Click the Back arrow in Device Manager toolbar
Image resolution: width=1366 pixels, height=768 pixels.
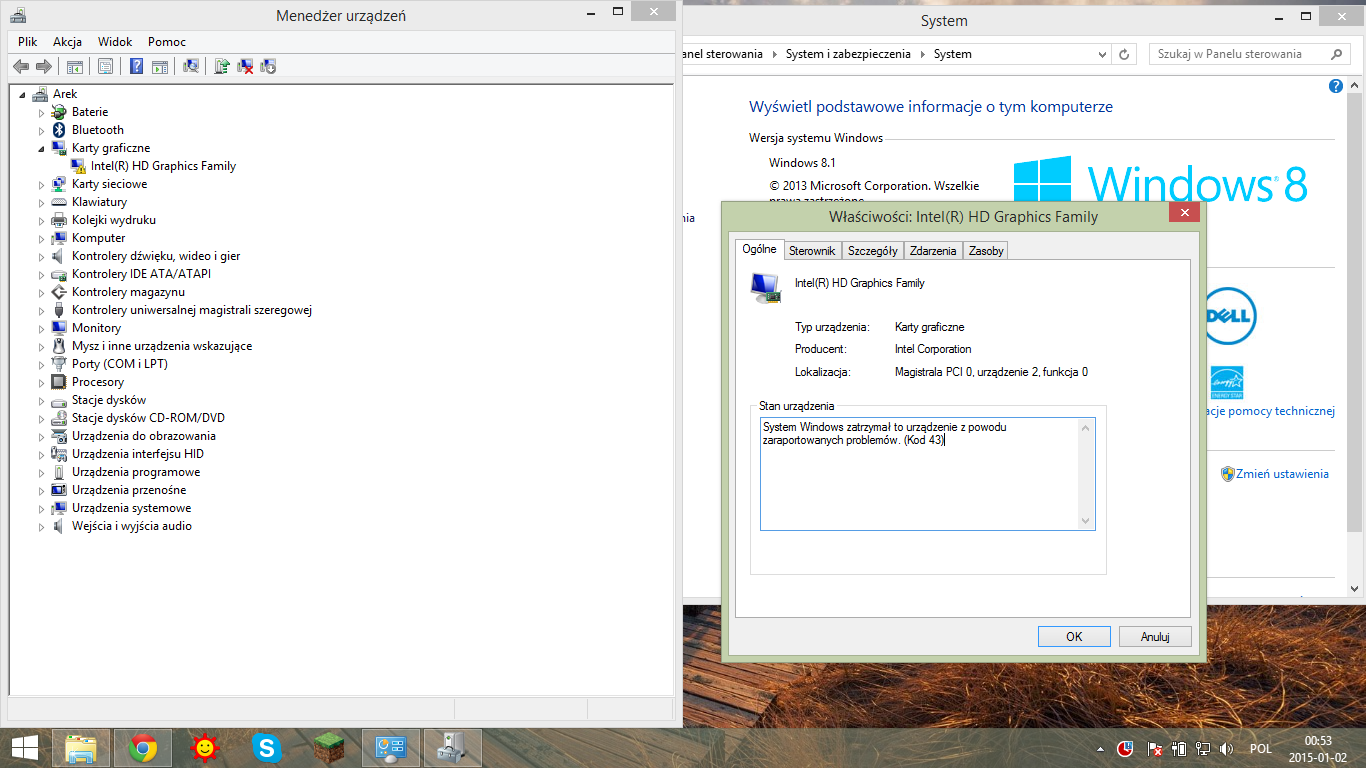pyautogui.click(x=21, y=66)
